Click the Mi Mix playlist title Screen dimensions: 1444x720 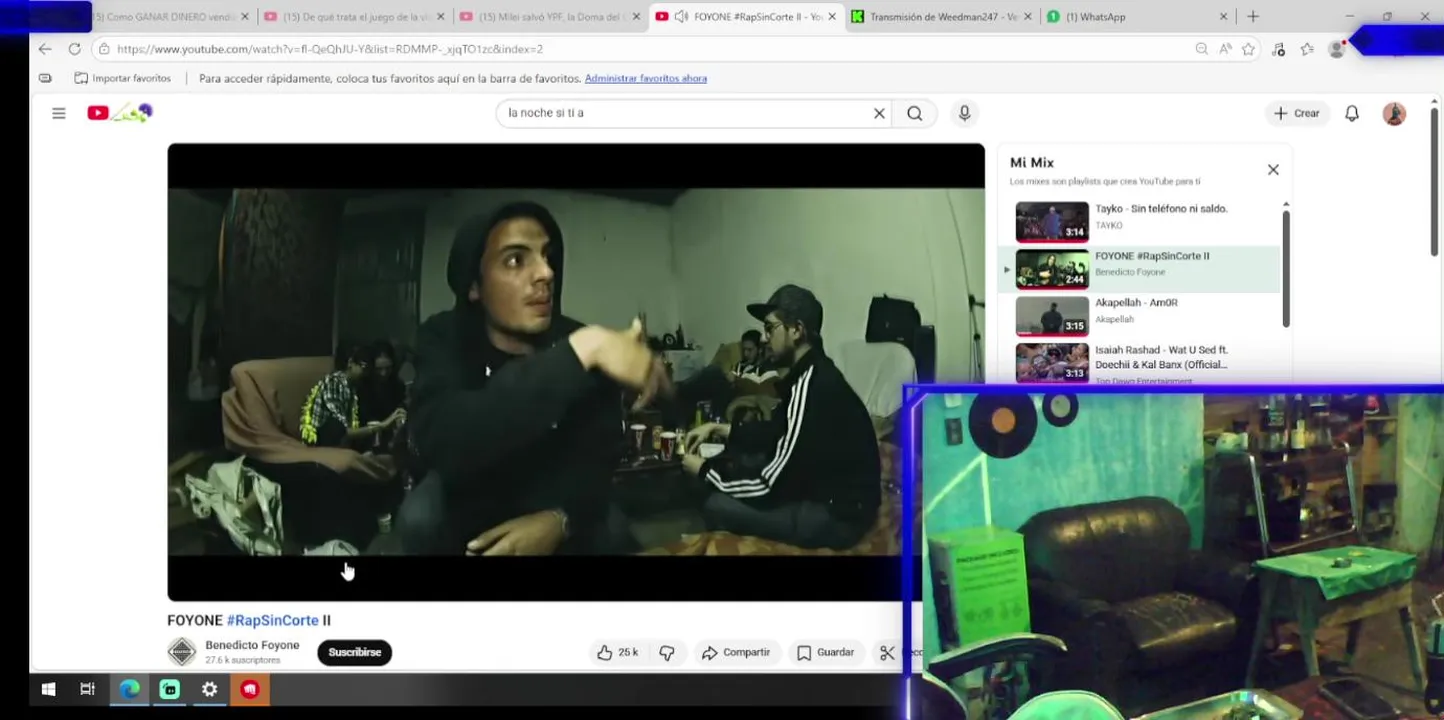tap(1032, 162)
